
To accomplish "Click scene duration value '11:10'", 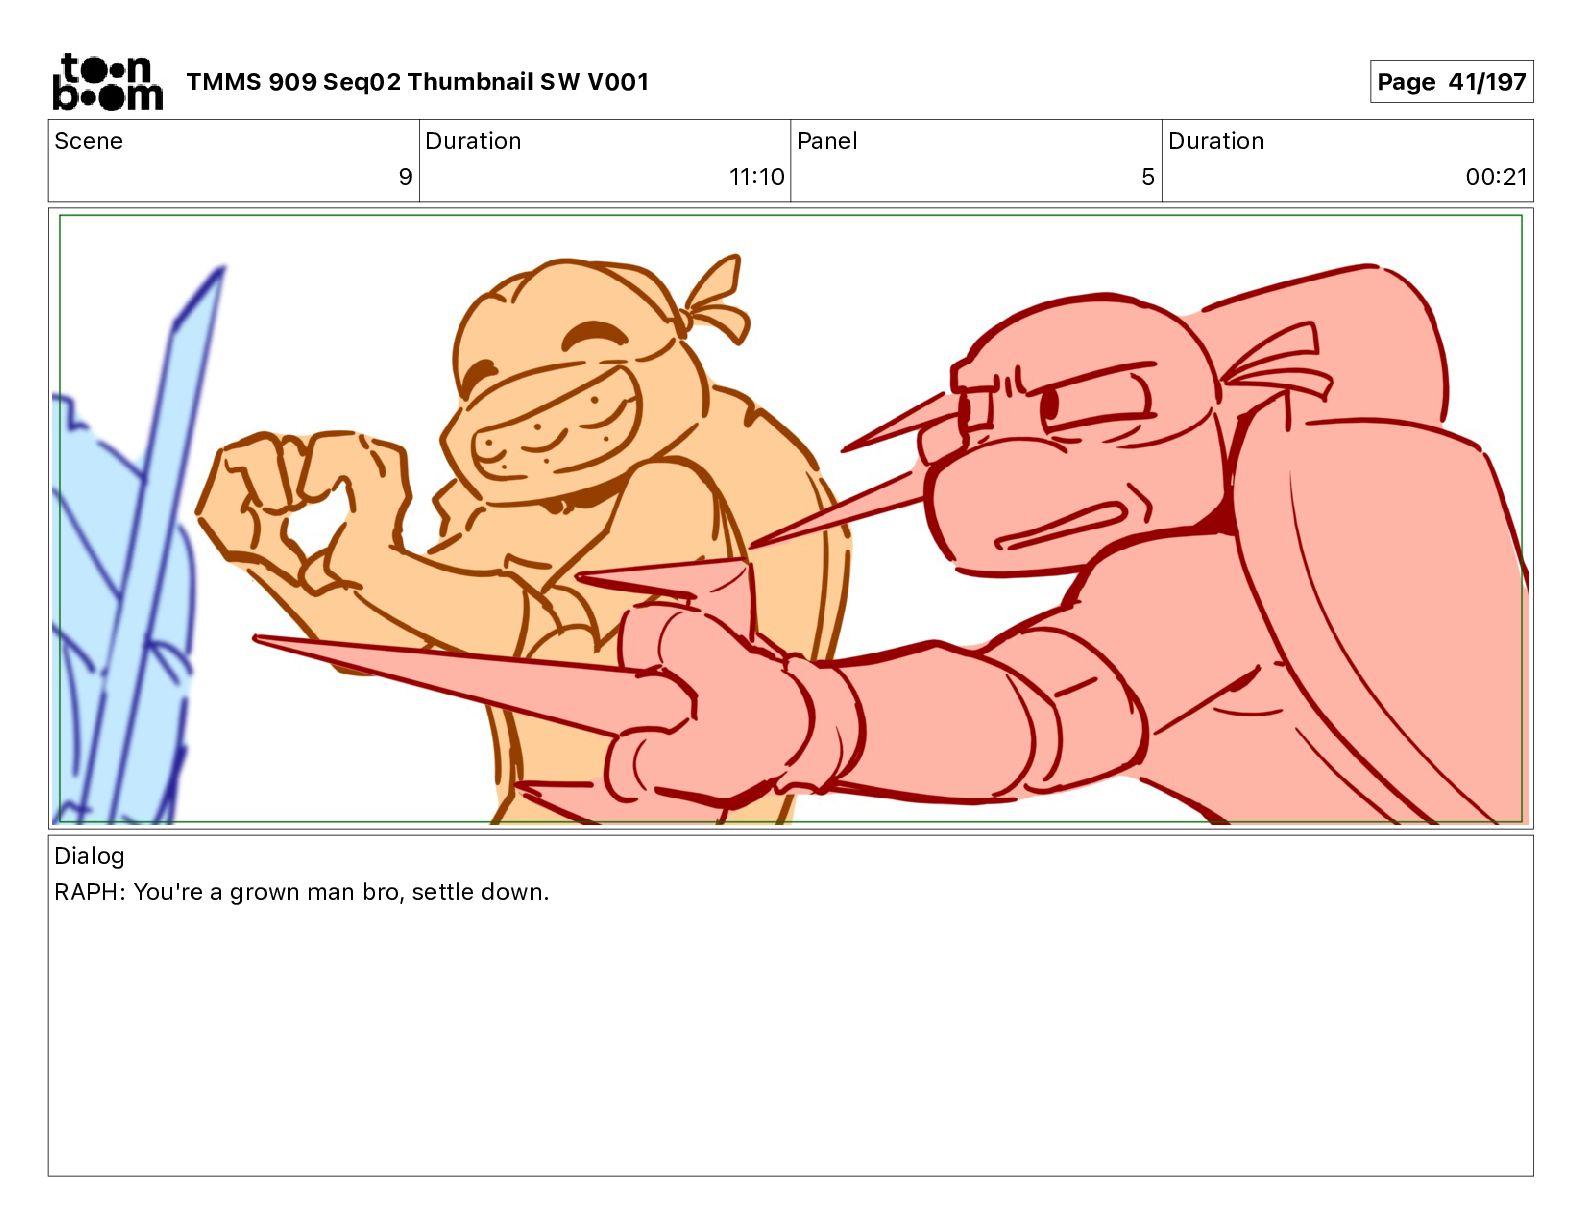I will click(756, 177).
